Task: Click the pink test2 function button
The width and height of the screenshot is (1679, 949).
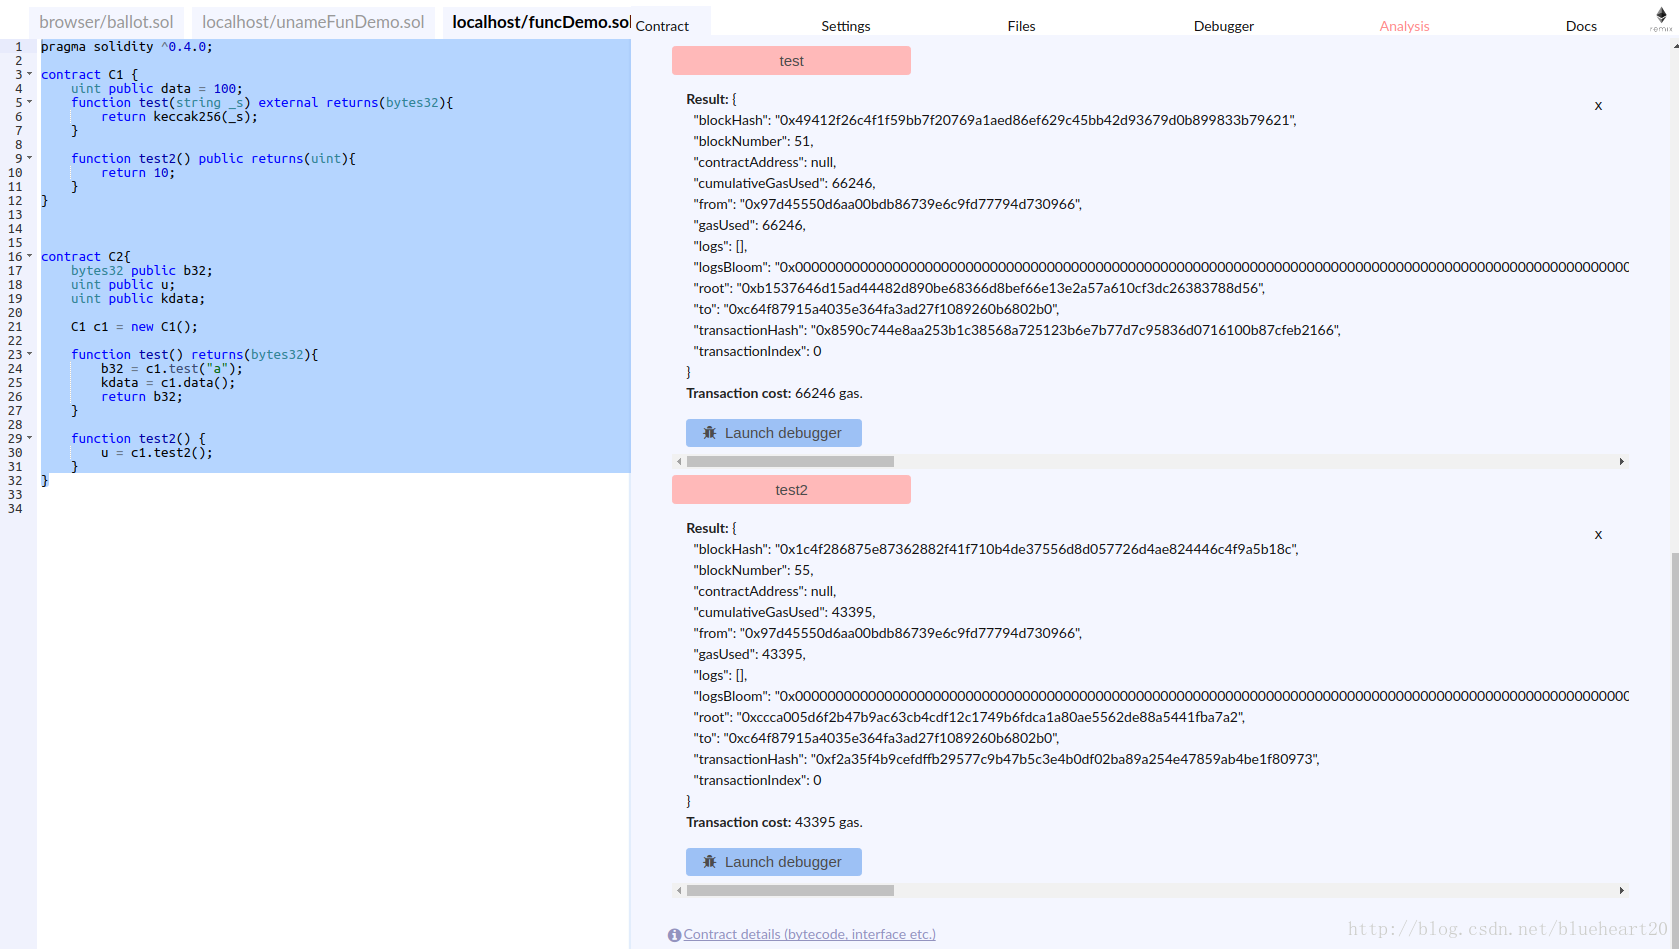Action: tap(791, 490)
